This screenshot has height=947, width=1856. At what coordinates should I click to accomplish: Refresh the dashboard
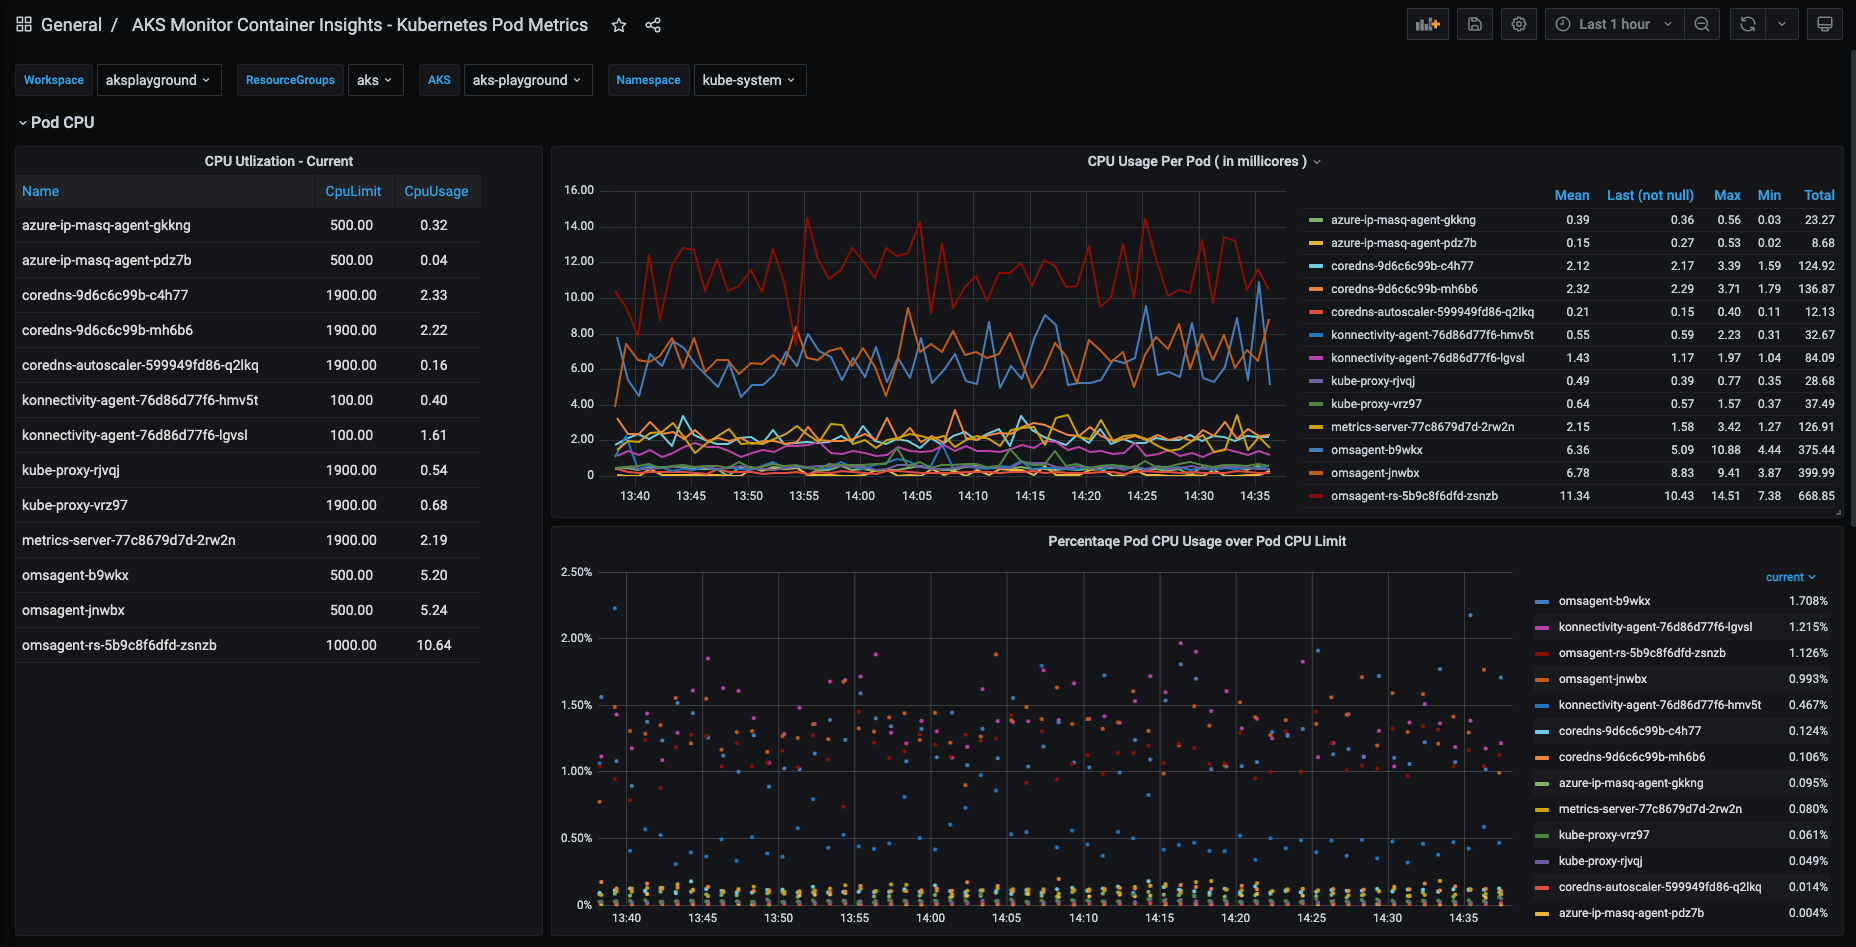pos(1748,25)
